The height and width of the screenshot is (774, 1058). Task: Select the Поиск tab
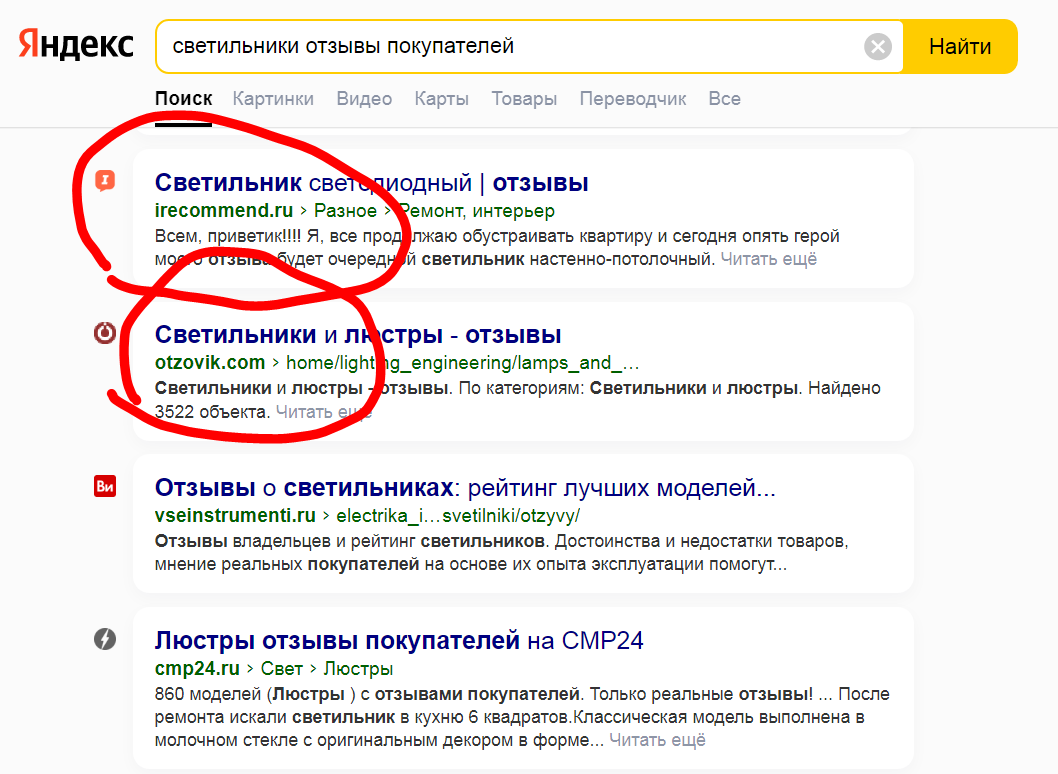[x=184, y=99]
